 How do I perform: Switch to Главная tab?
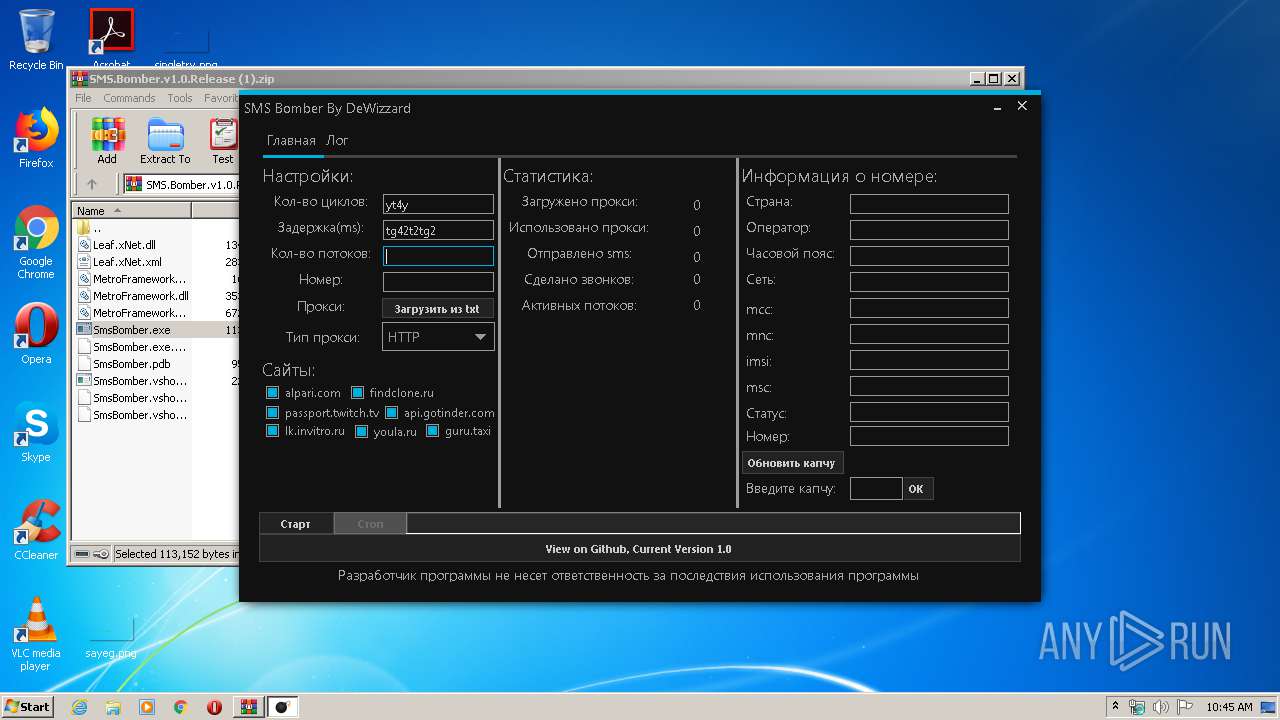(x=291, y=141)
